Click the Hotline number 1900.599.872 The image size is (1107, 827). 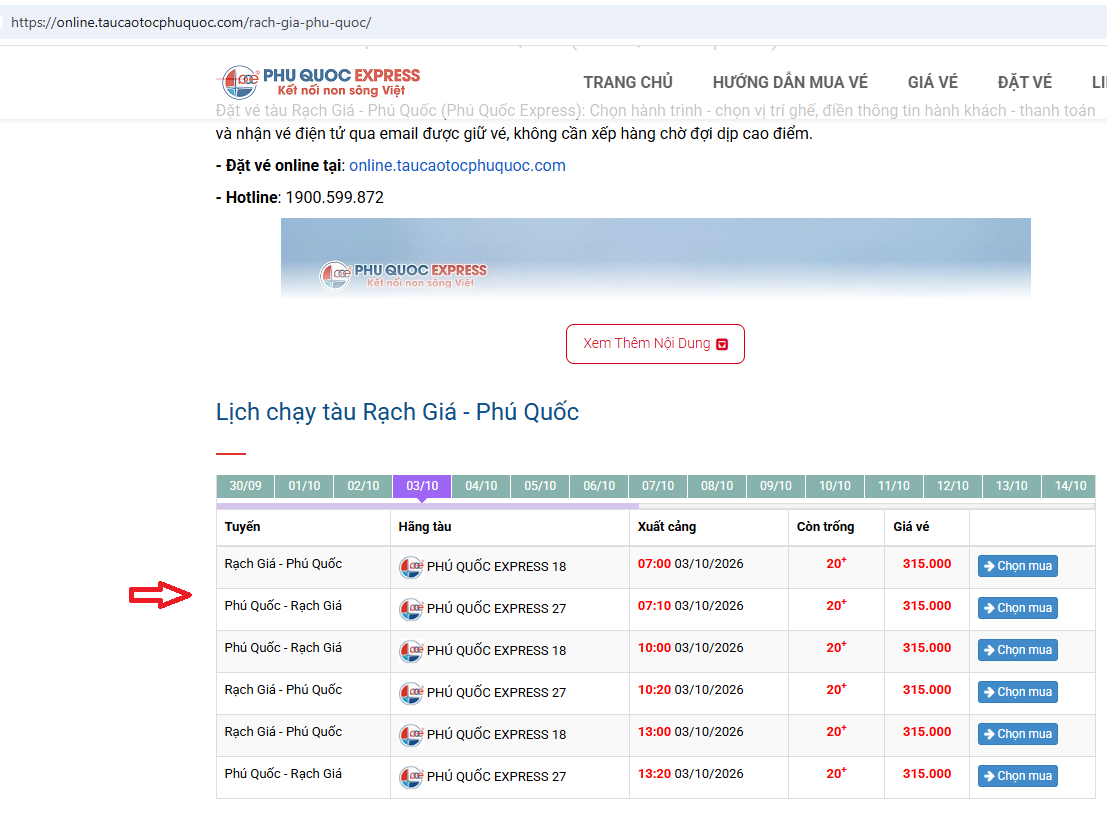tap(335, 198)
